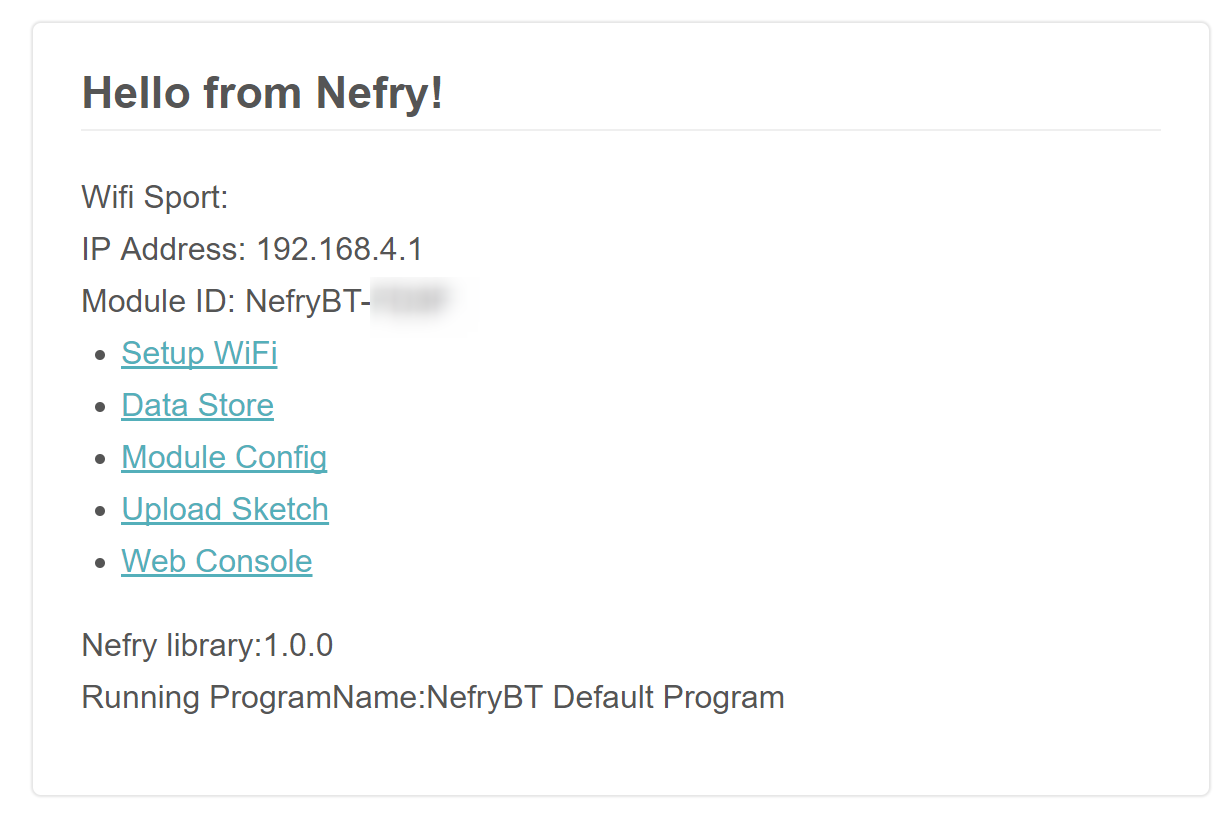1229x826 pixels.
Task: Launch the Web Console link
Action: click(x=216, y=562)
